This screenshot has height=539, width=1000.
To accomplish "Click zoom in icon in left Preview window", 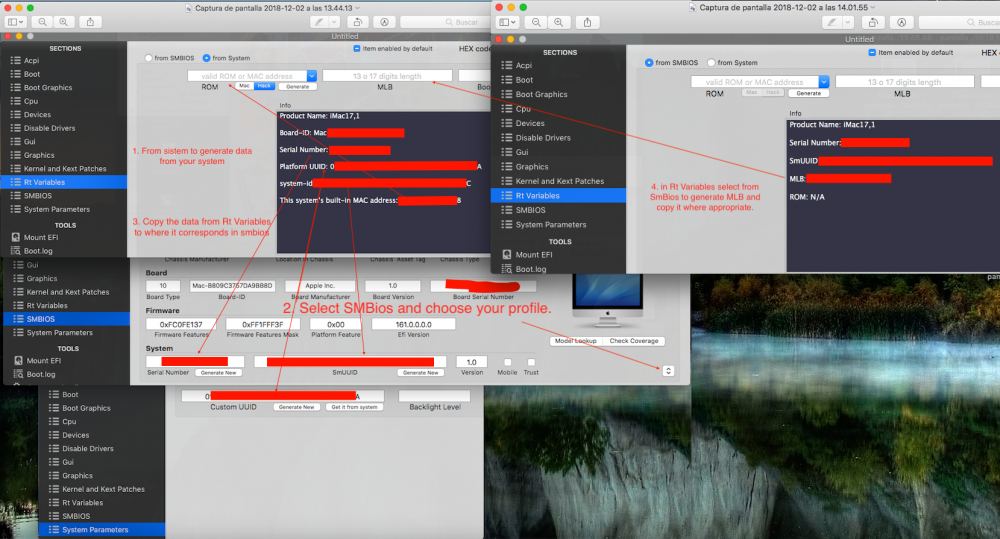I will tap(63, 22).
